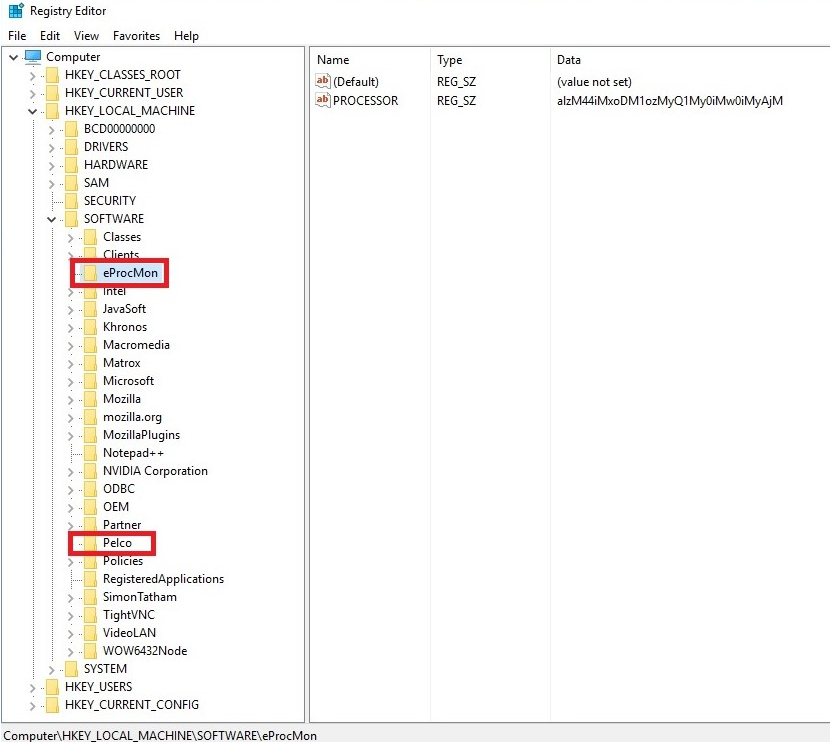831x743 pixels.
Task: Collapse the SOFTWARE key
Action: [x=50, y=219]
